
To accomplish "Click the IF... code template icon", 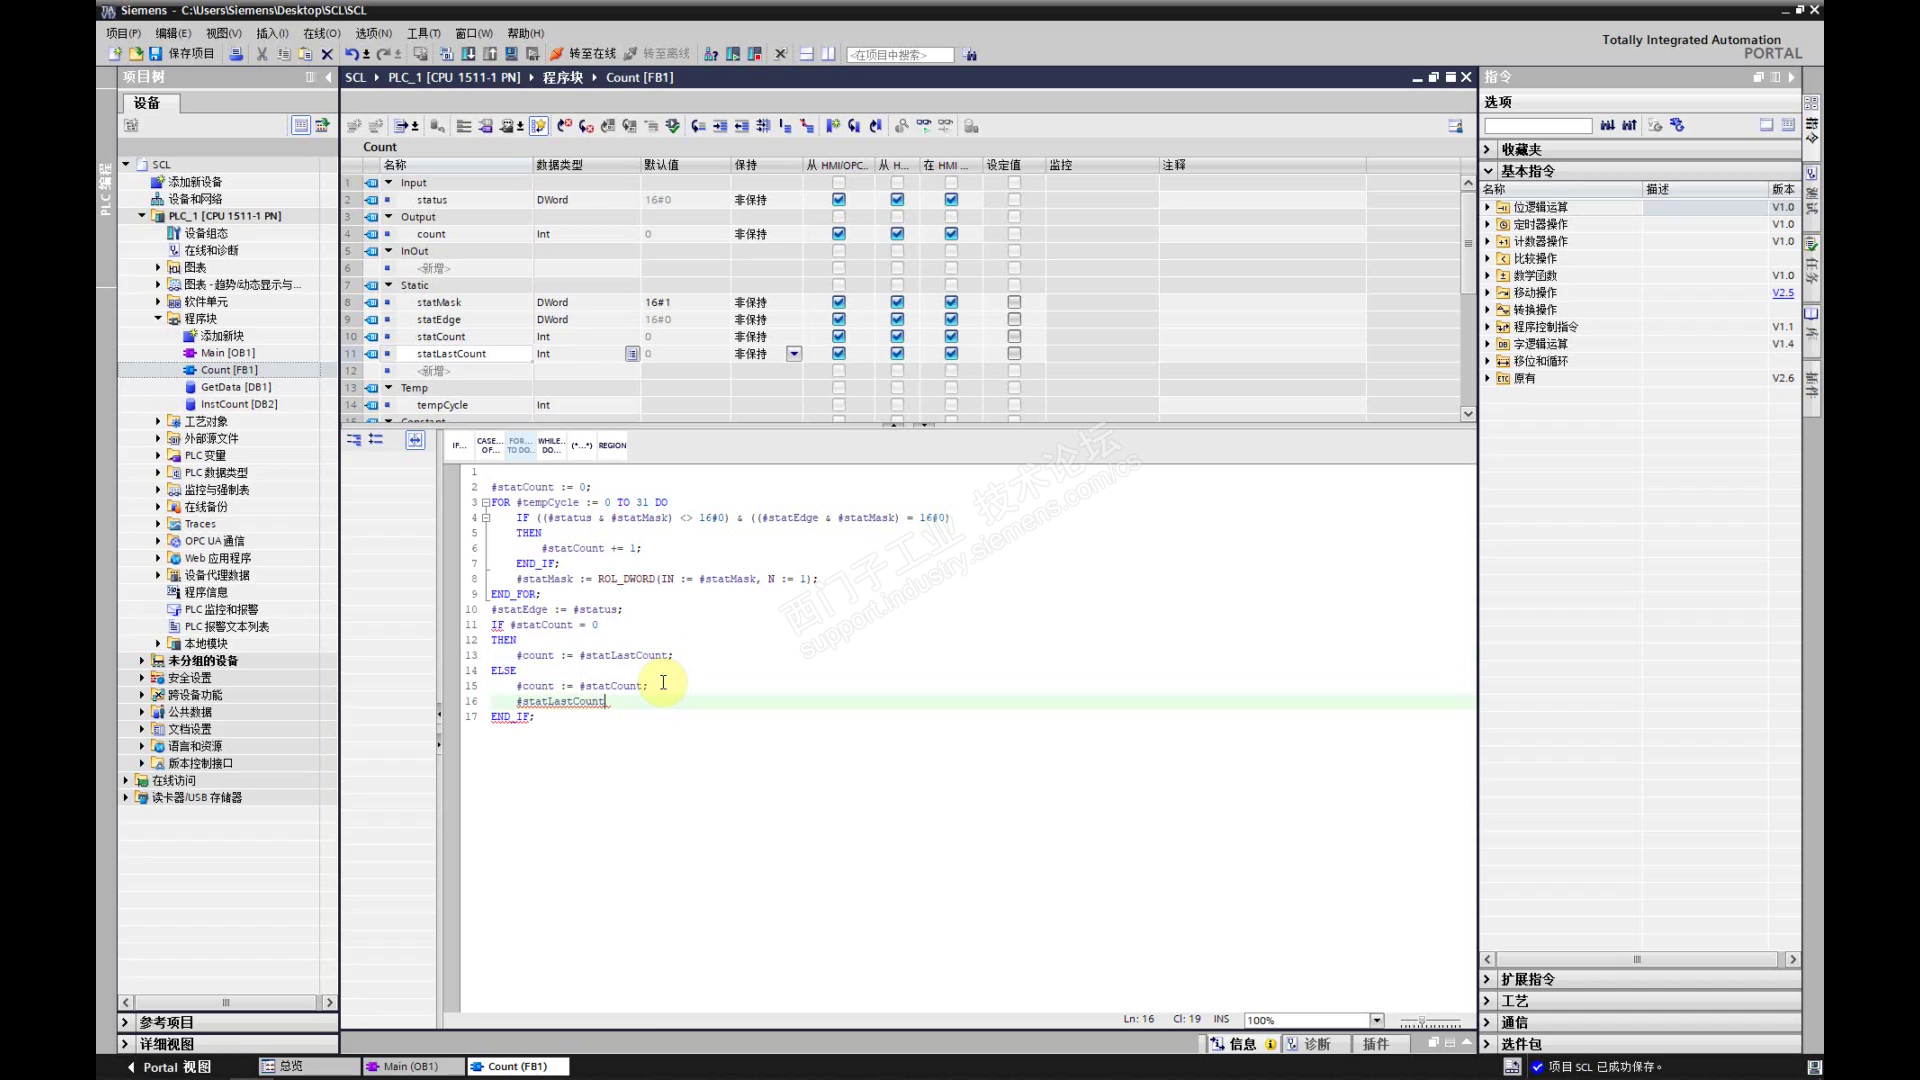I will pyautogui.click(x=458, y=445).
